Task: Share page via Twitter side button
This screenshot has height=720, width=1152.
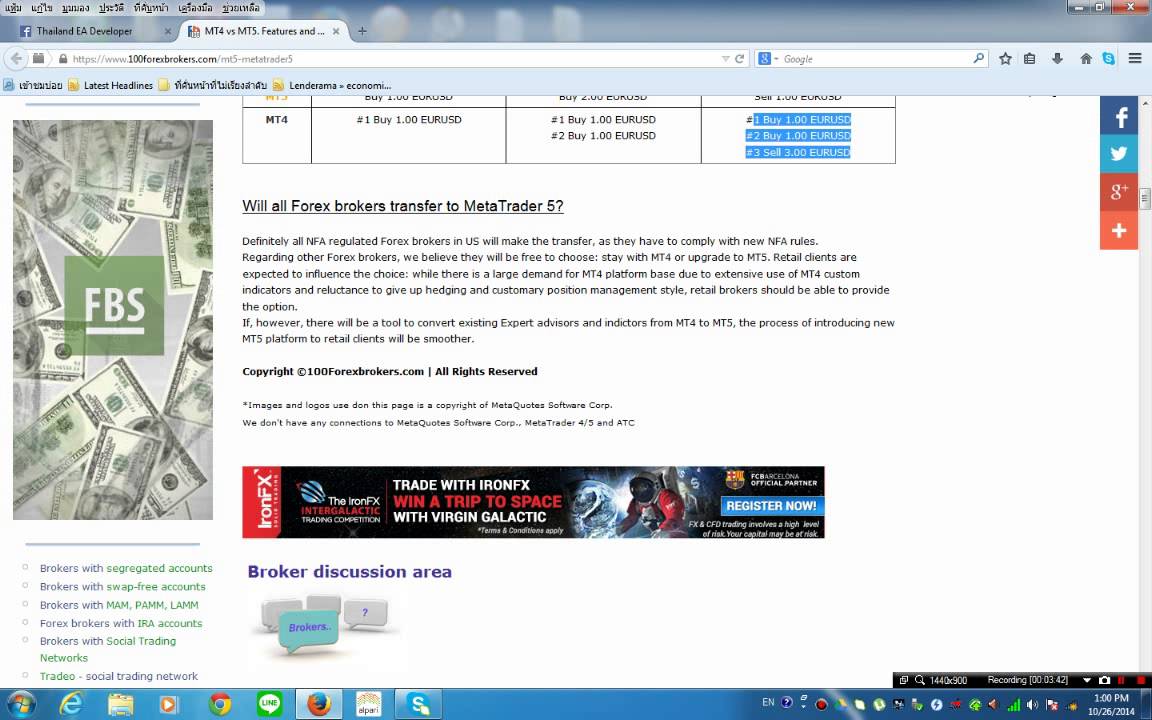Action: 1119,154
